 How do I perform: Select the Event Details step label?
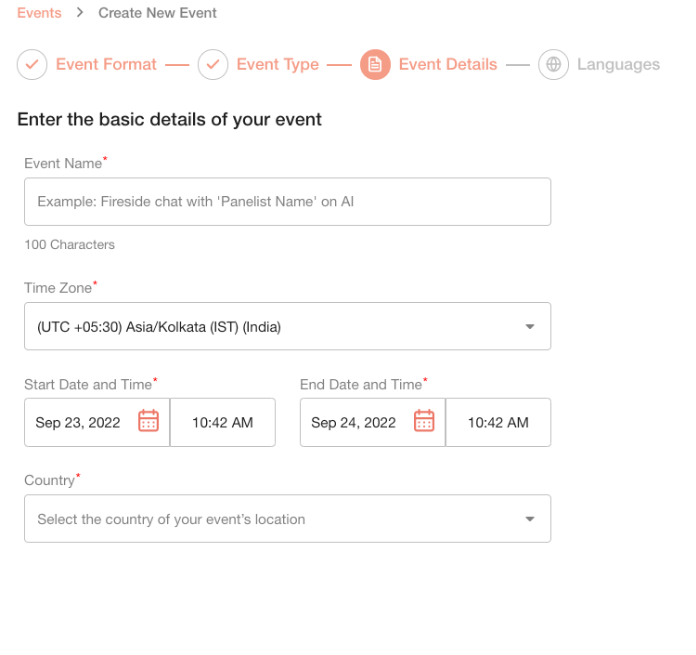tap(448, 65)
